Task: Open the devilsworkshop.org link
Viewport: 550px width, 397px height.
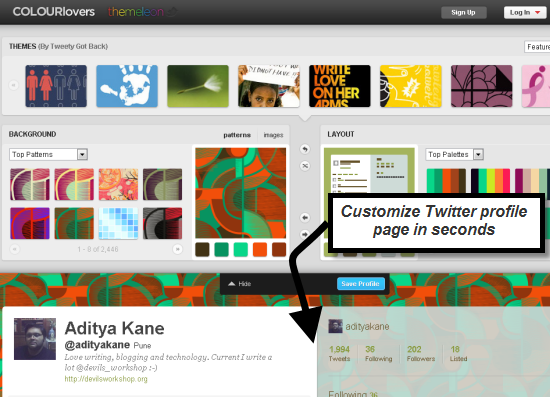Action: tap(106, 379)
